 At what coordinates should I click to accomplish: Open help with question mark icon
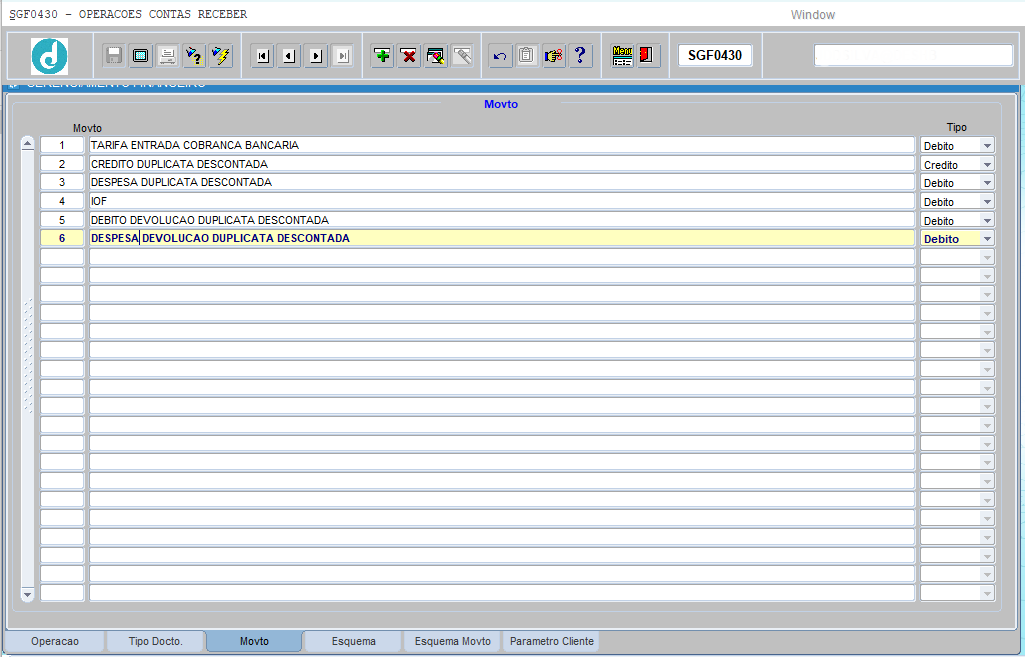(580, 56)
